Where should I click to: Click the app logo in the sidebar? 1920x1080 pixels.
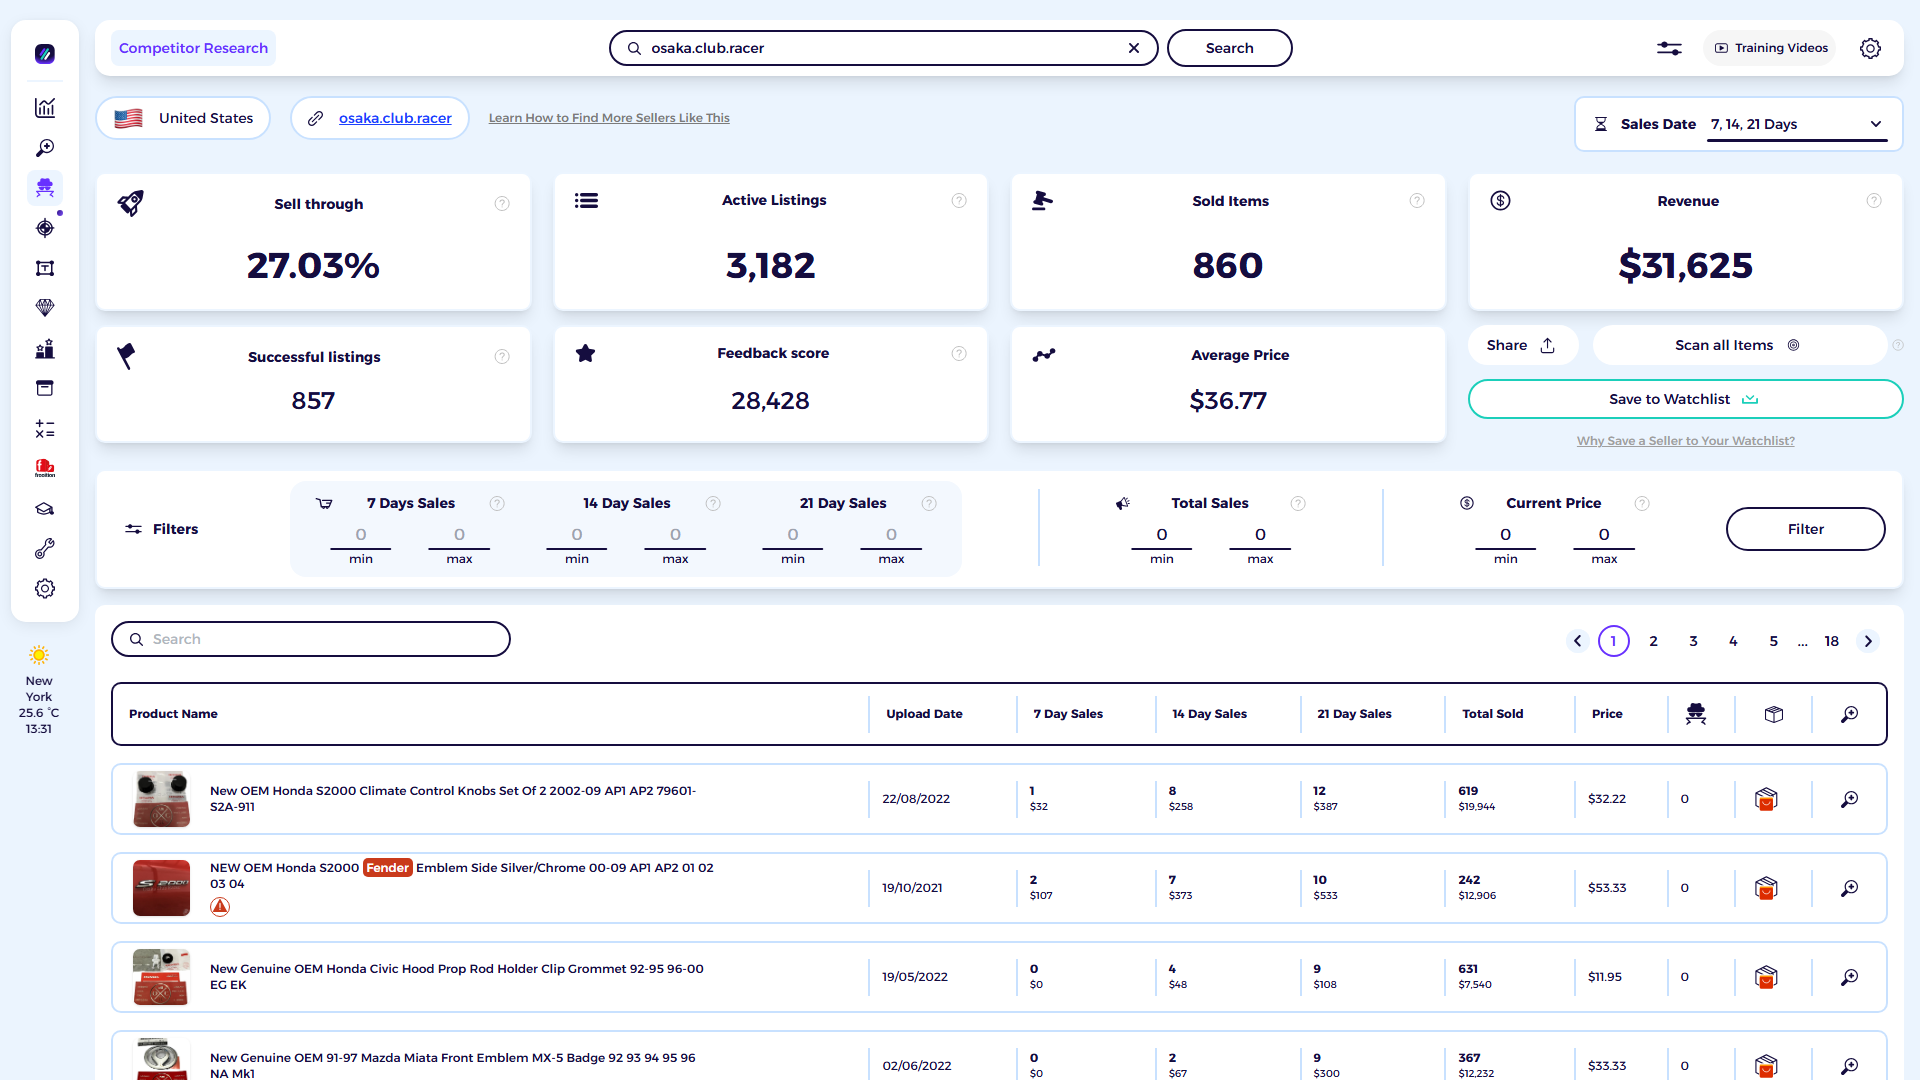[45, 54]
